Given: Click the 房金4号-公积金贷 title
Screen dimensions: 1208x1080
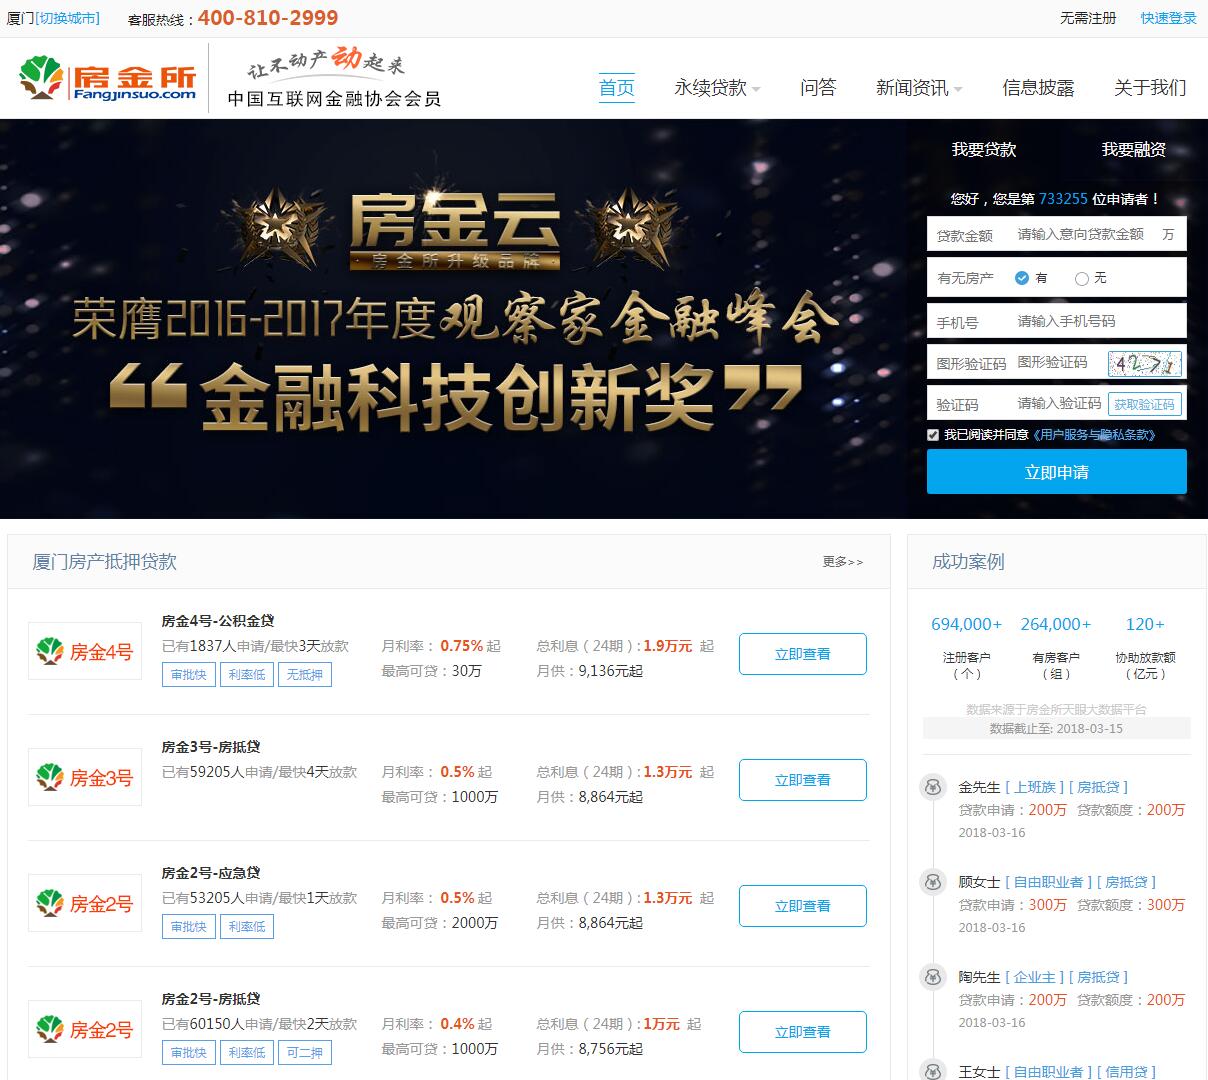Looking at the screenshot, I should [218, 621].
